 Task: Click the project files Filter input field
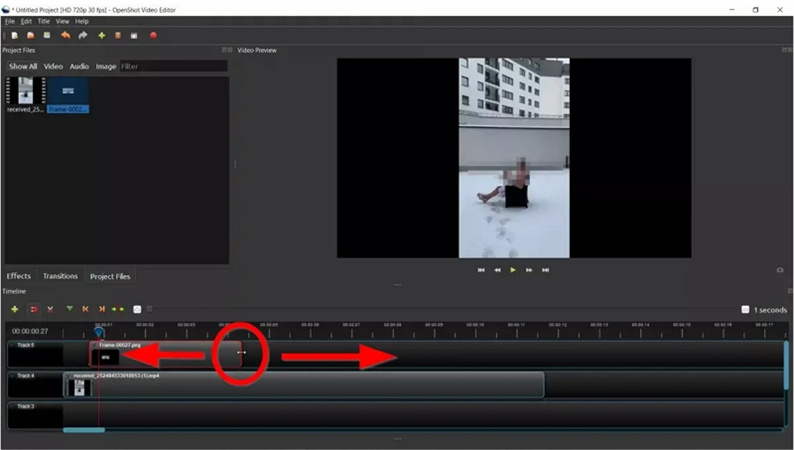click(x=172, y=66)
